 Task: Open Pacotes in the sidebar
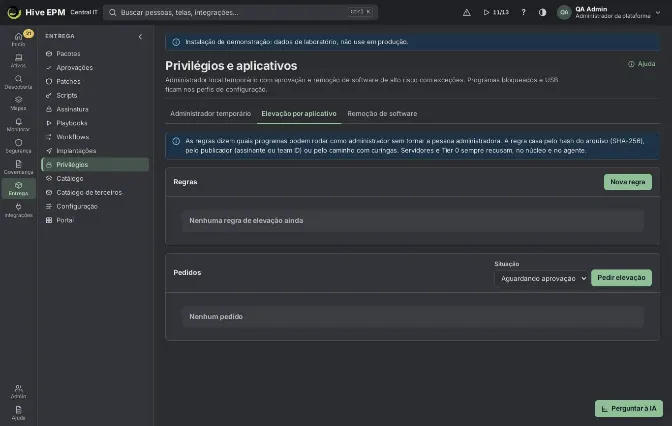pyautogui.click(x=95, y=54)
